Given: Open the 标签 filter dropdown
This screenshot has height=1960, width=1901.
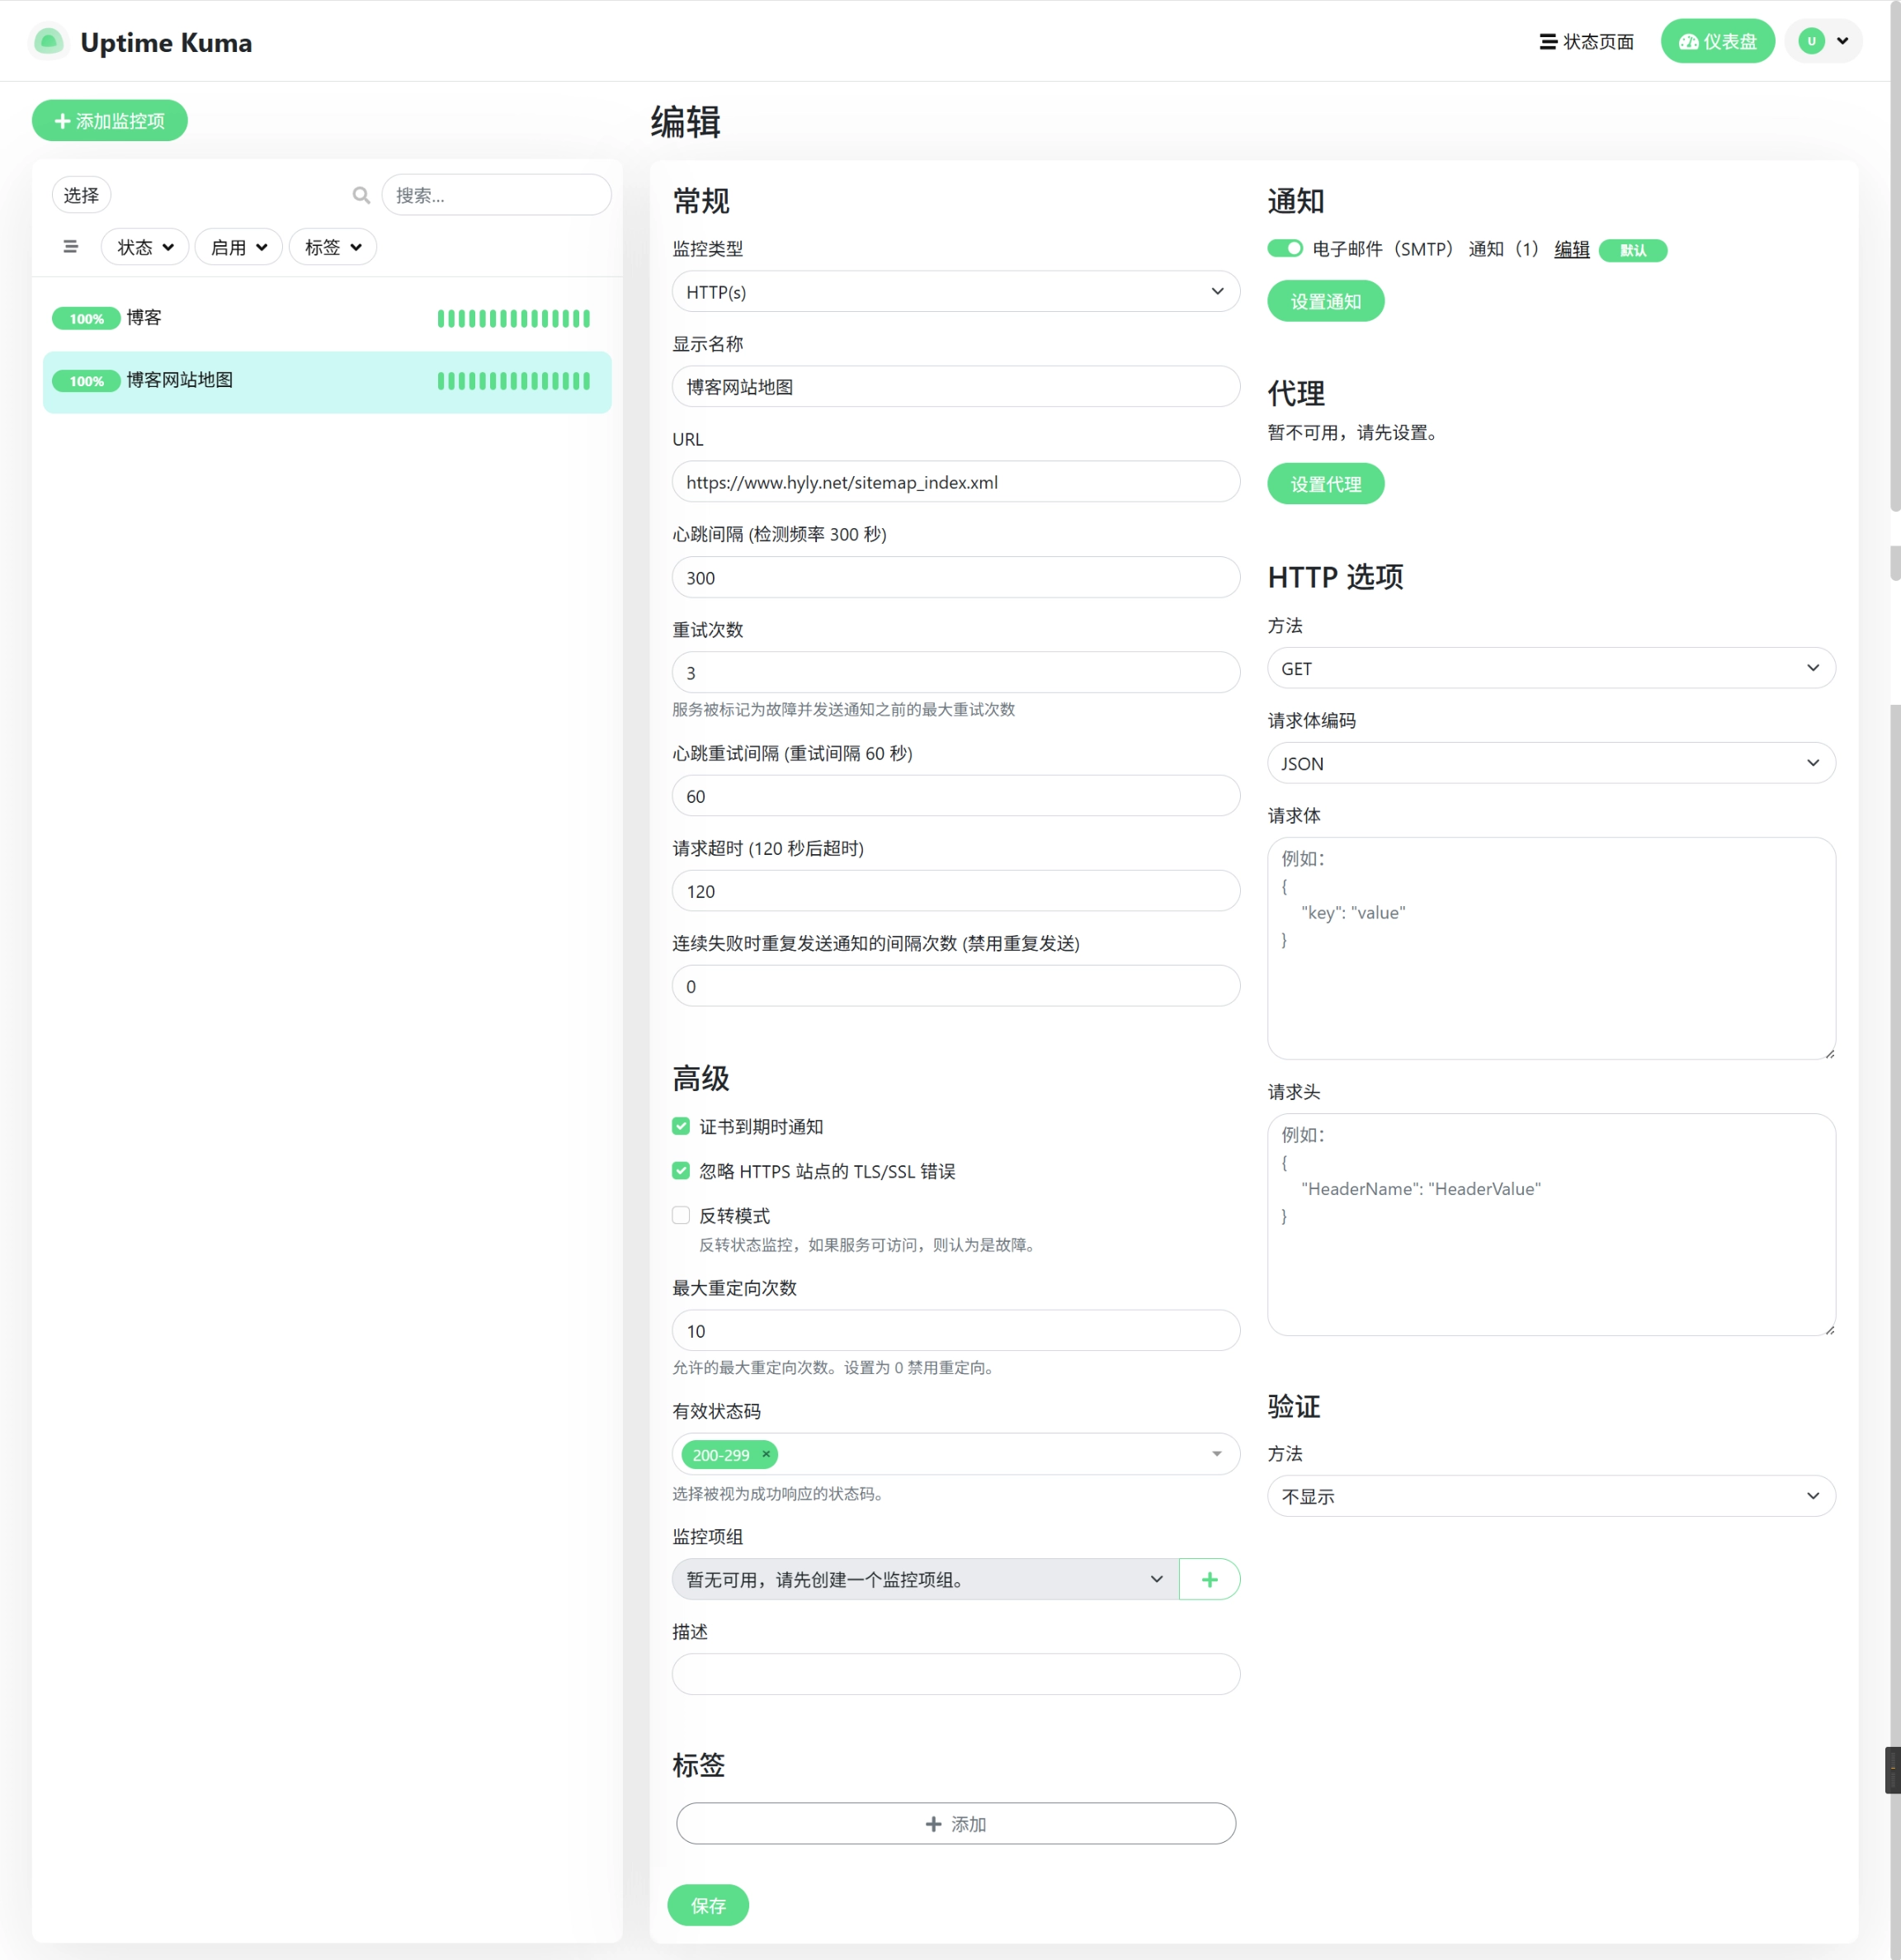Looking at the screenshot, I should 333,247.
